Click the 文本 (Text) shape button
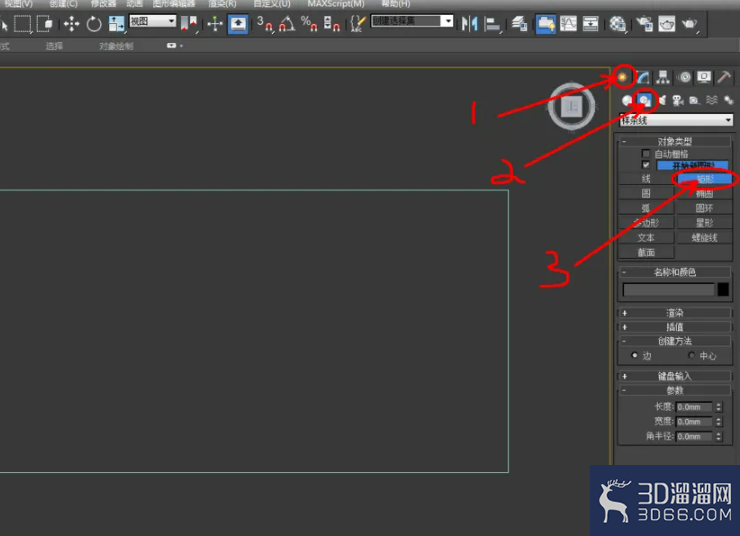This screenshot has height=536, width=740. 646,237
